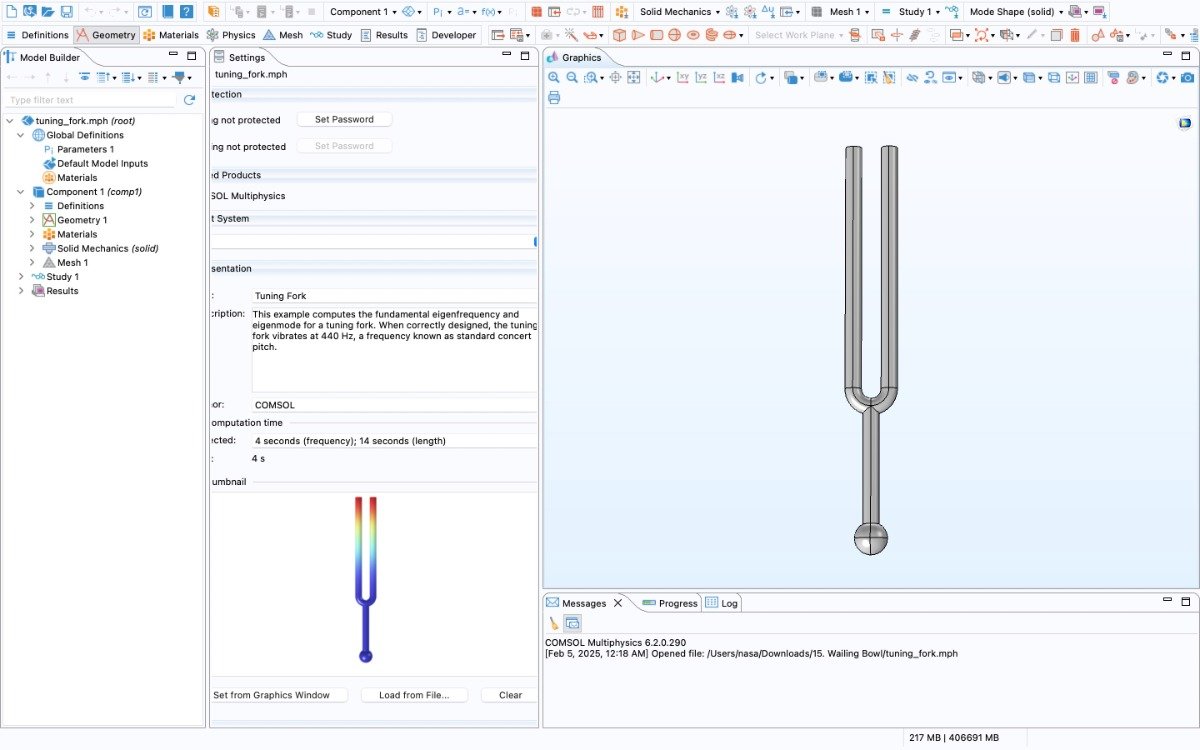The image size is (1200, 750).
Task: Collapse the Global Definitions node
Action: click(21, 135)
